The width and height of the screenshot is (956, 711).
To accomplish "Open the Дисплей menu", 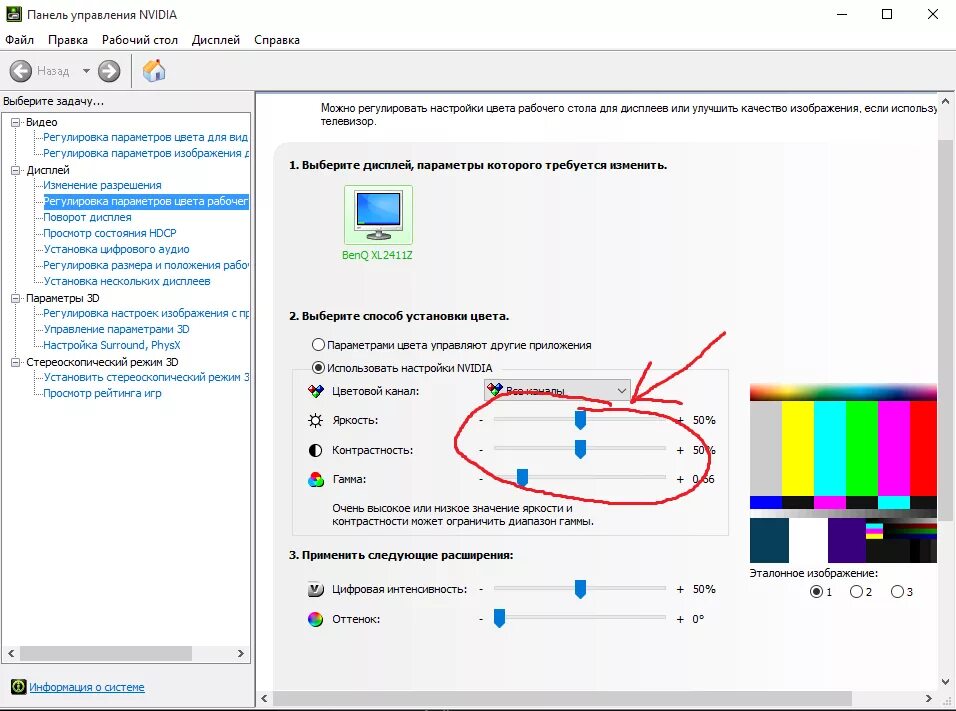I will 216,40.
